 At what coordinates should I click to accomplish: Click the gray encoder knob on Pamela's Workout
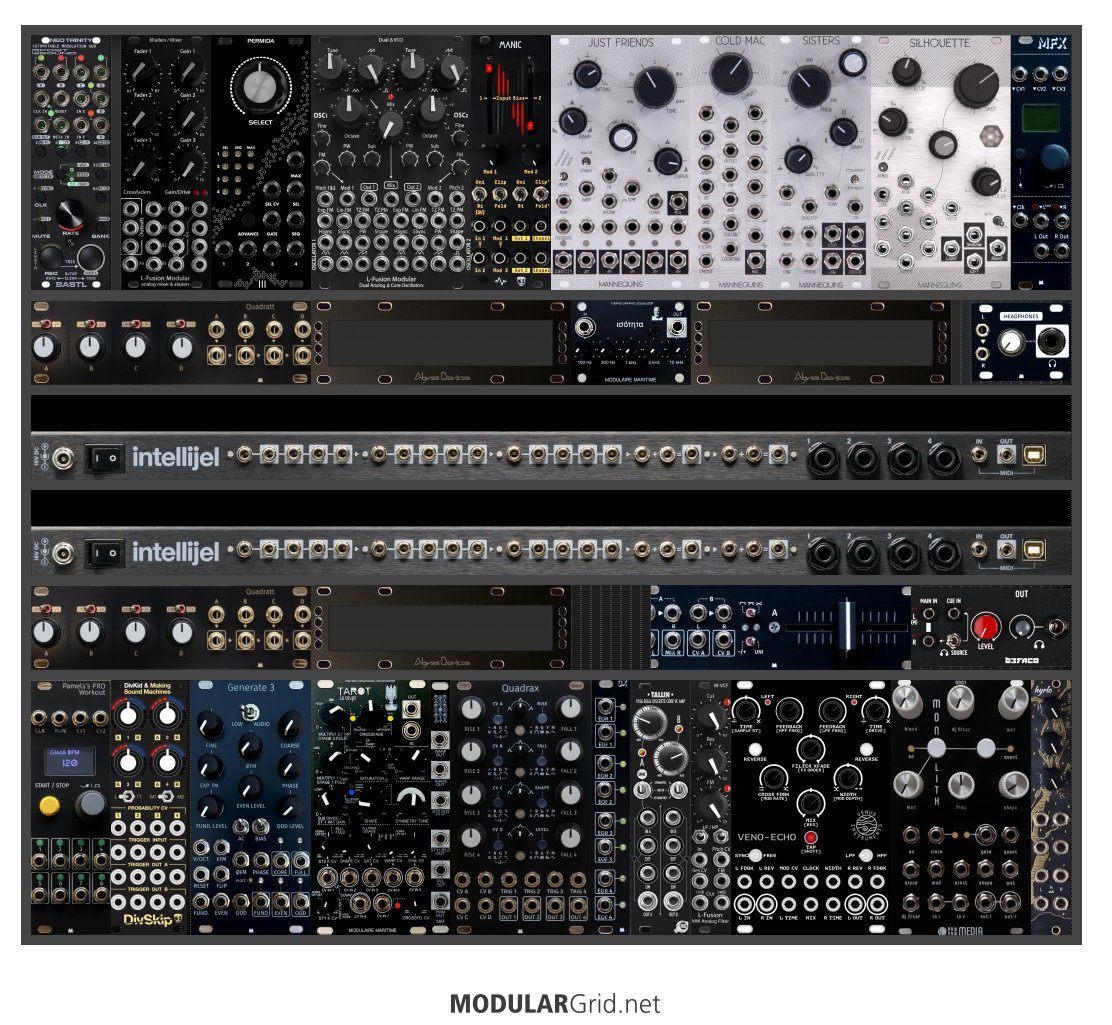(x=91, y=804)
